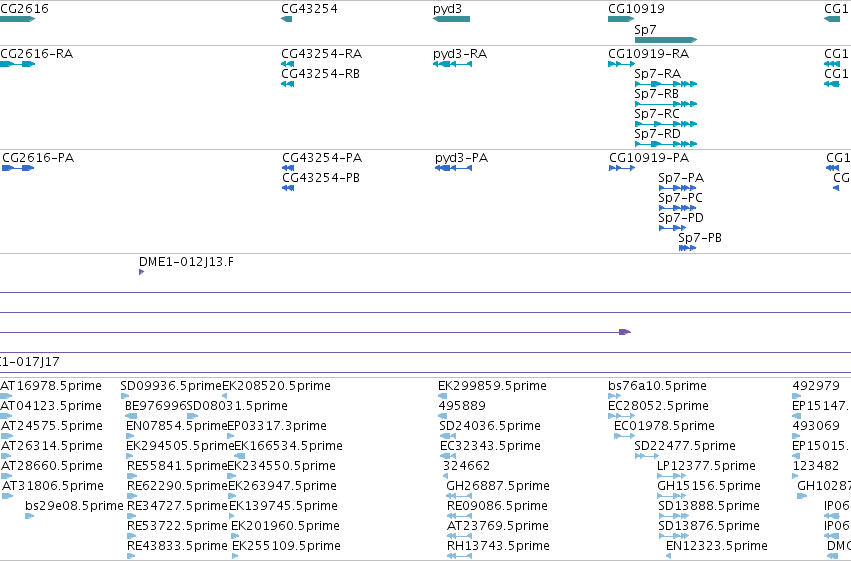Click EST AT24575.5prime
Image resolution: width=851 pixels, height=561 pixels.
pyautogui.click(x=52, y=426)
